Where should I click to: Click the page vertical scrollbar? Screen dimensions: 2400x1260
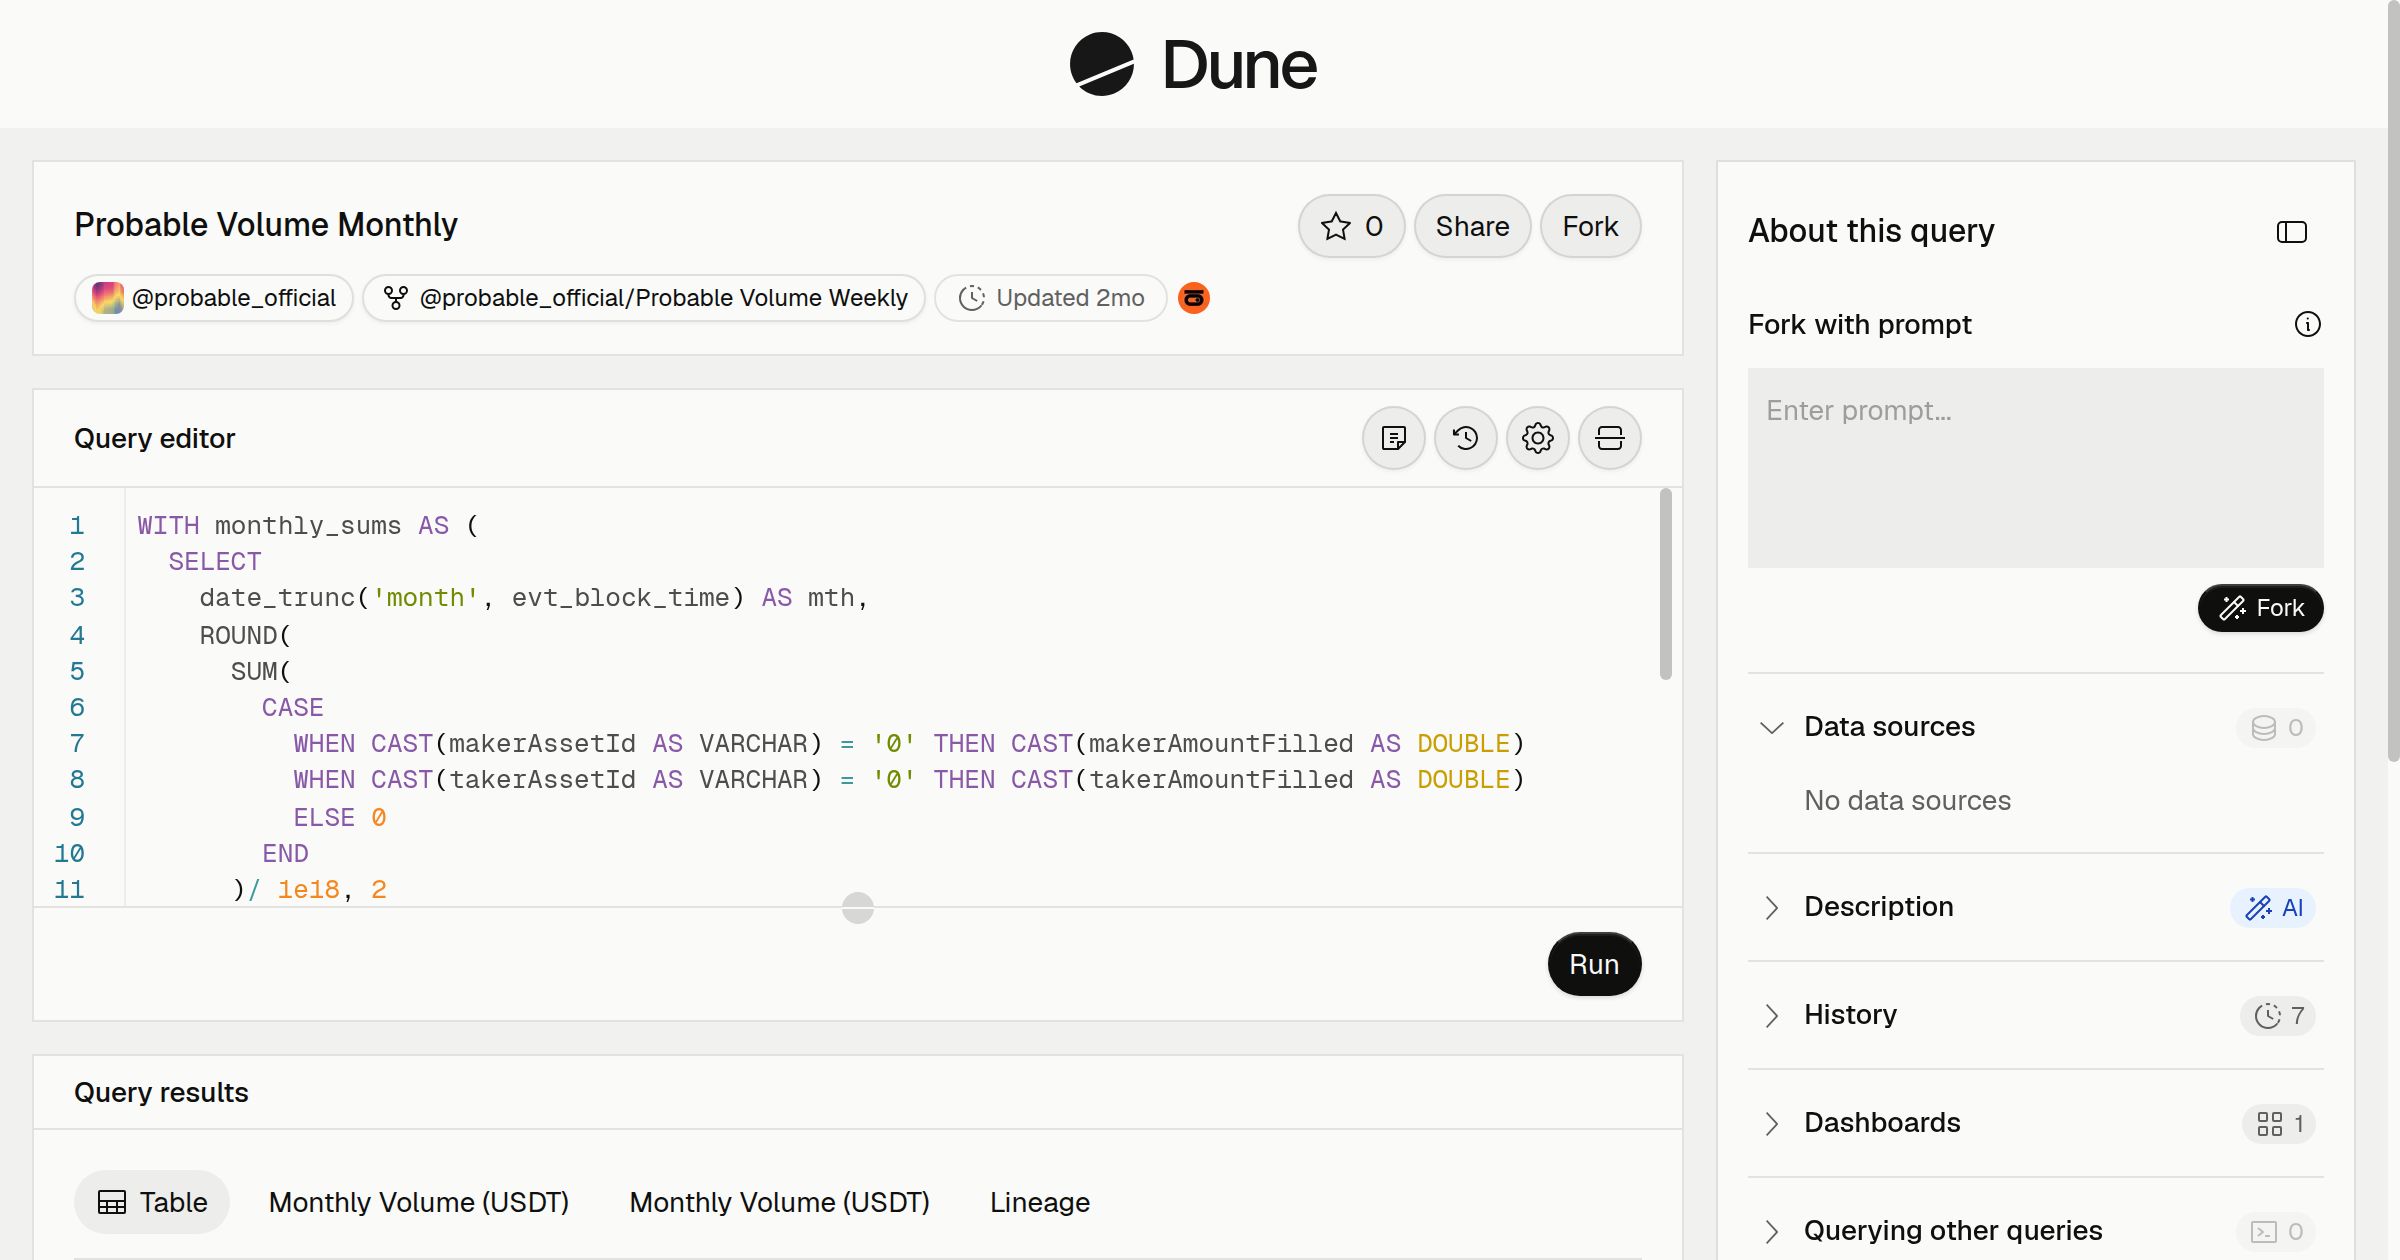(x=2394, y=380)
